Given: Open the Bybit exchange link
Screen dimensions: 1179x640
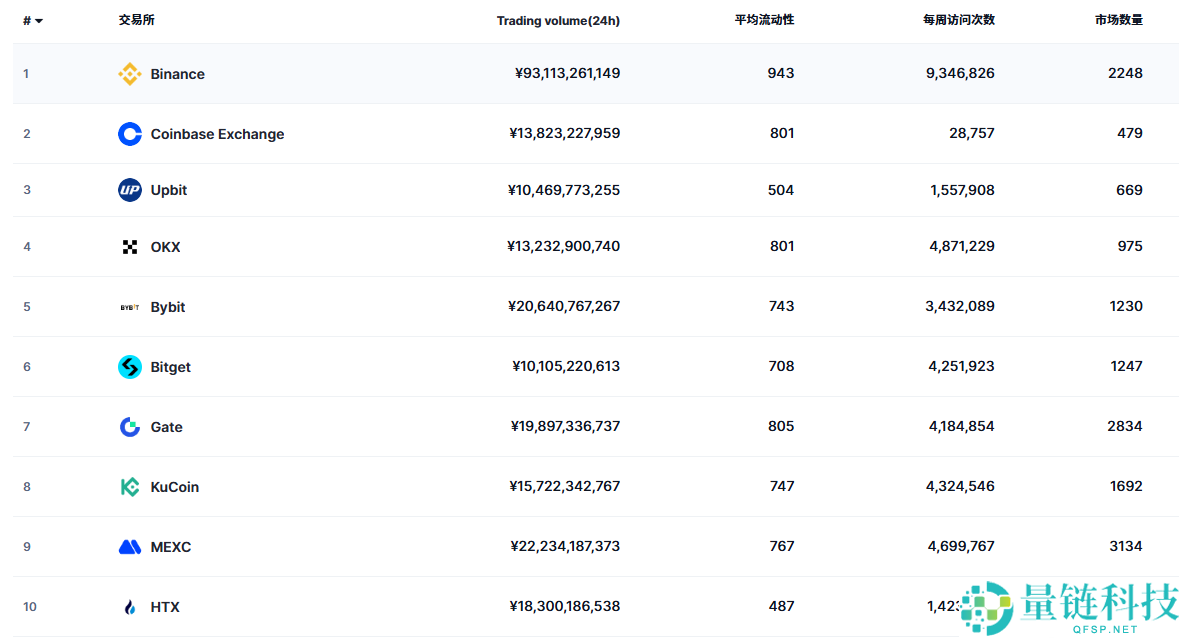Looking at the screenshot, I should pos(168,307).
